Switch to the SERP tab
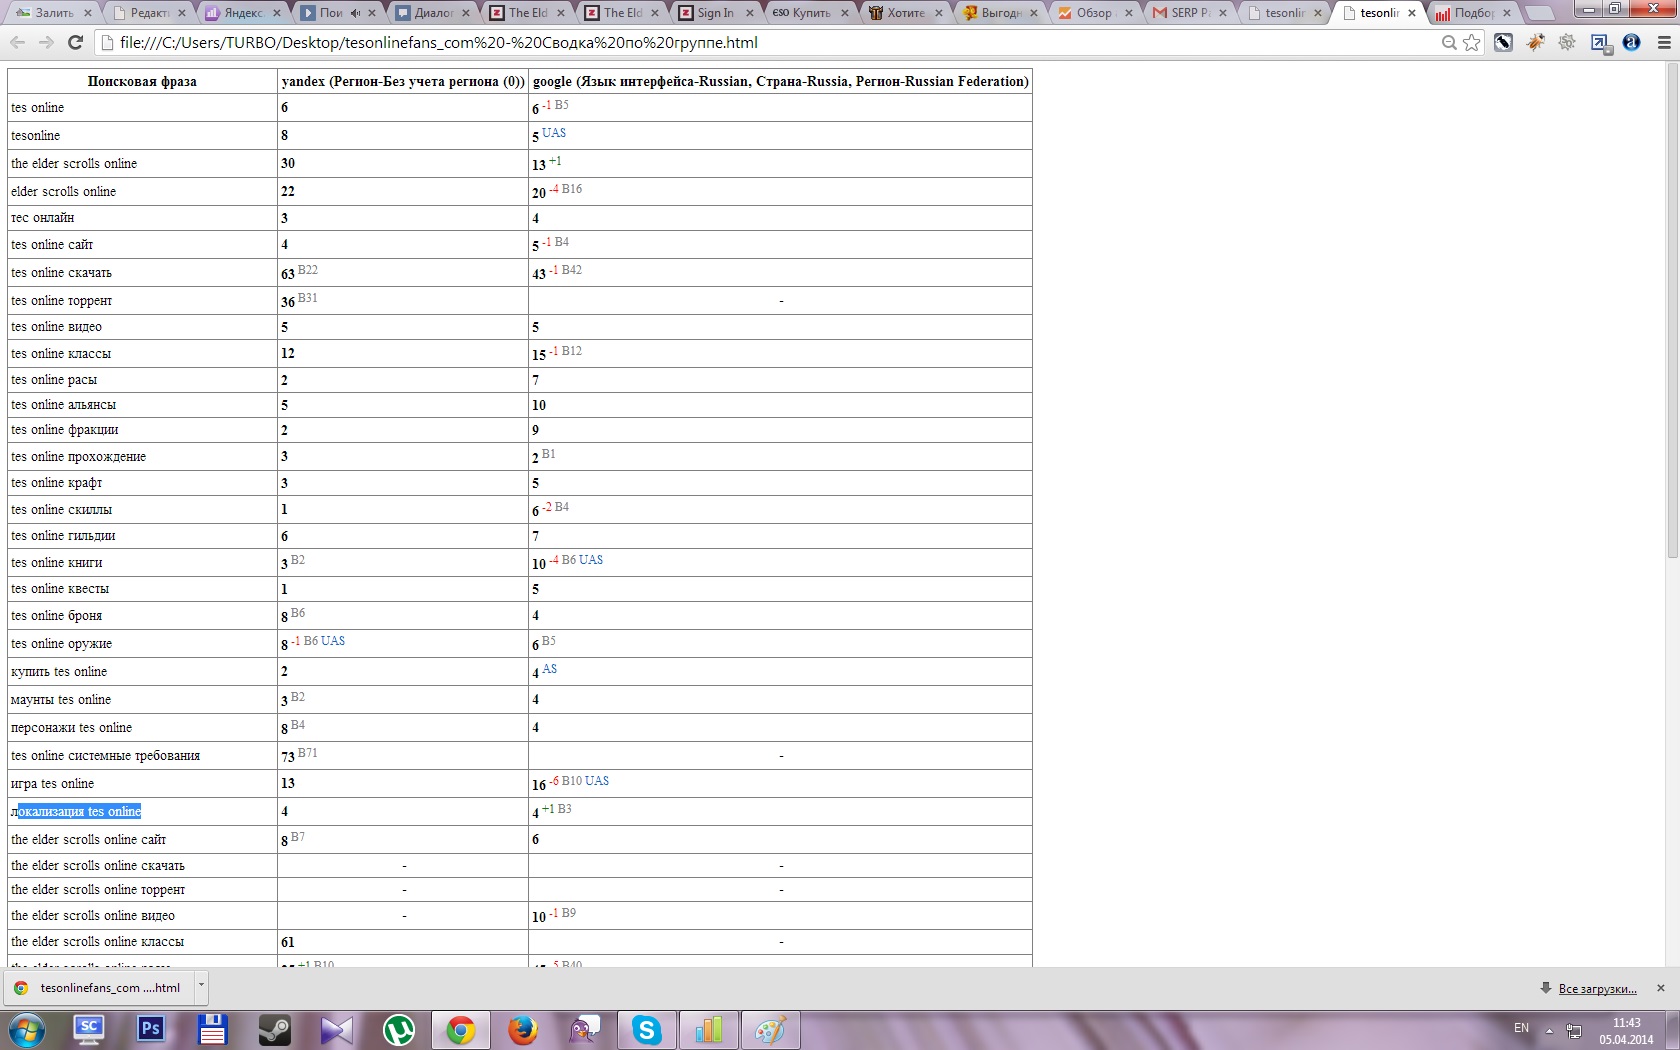This screenshot has width=1680, height=1050. (1190, 13)
